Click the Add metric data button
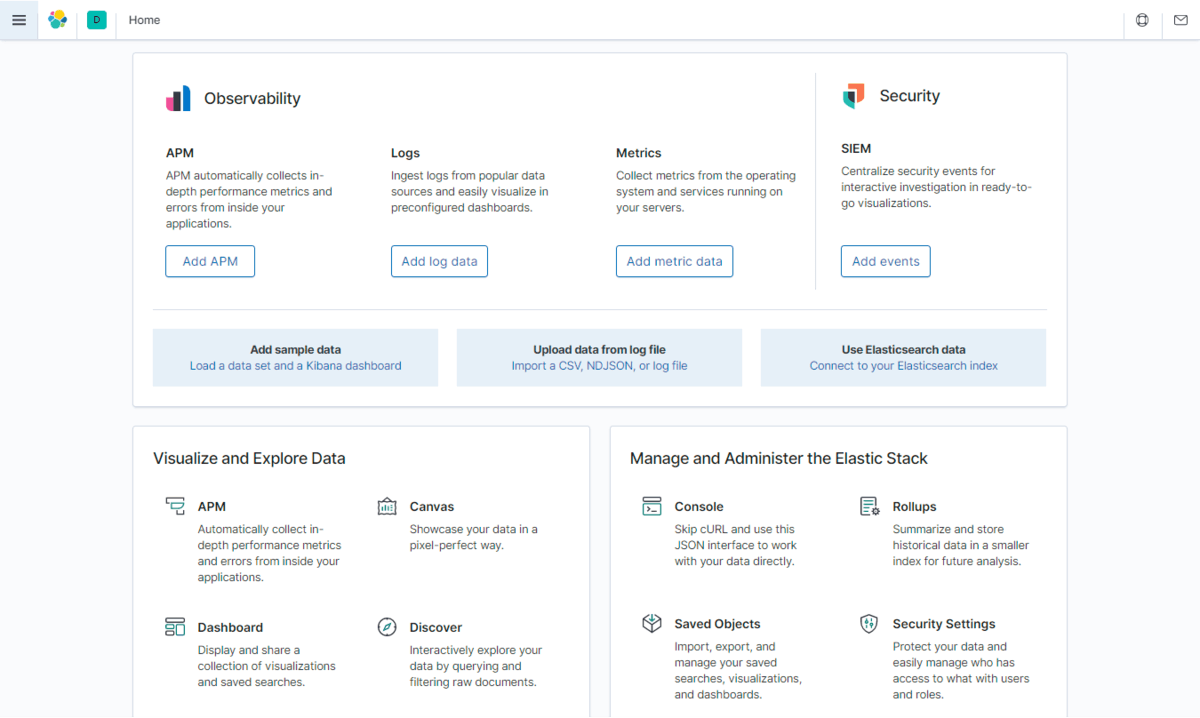Image resolution: width=1200 pixels, height=718 pixels. (674, 261)
